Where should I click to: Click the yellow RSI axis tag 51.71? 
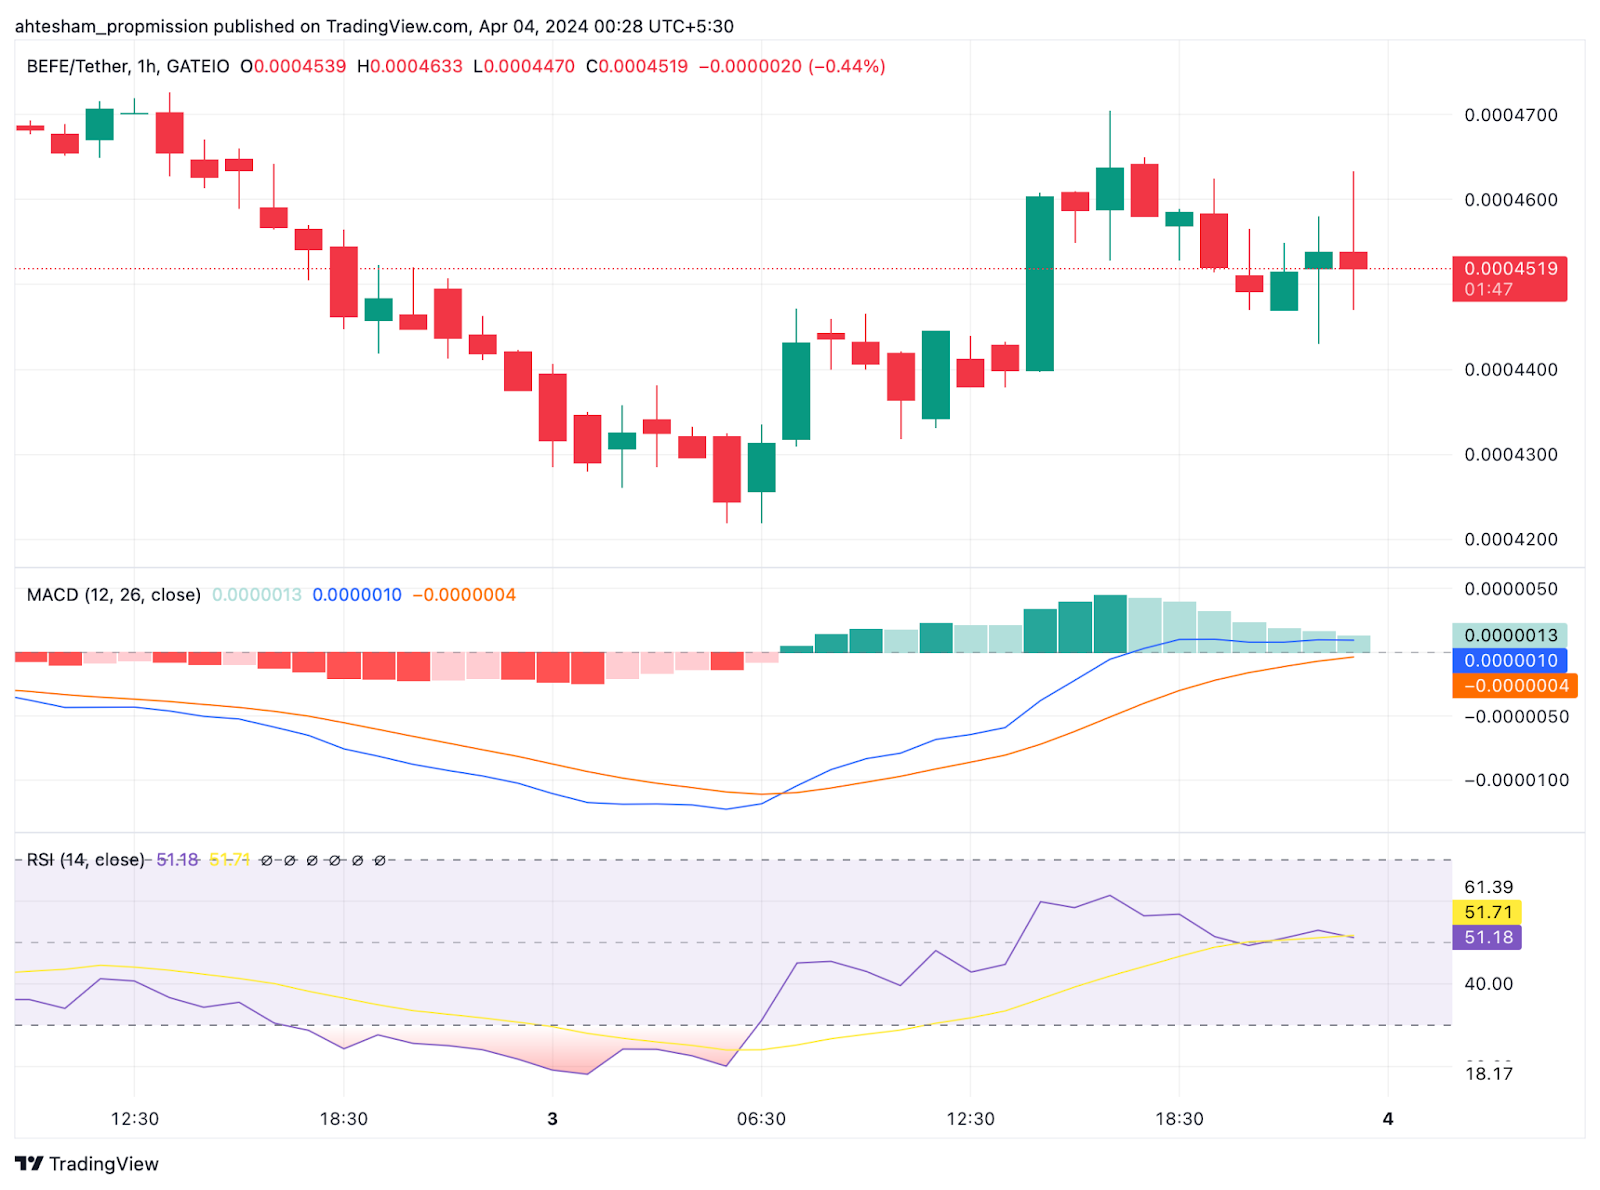(x=1487, y=912)
